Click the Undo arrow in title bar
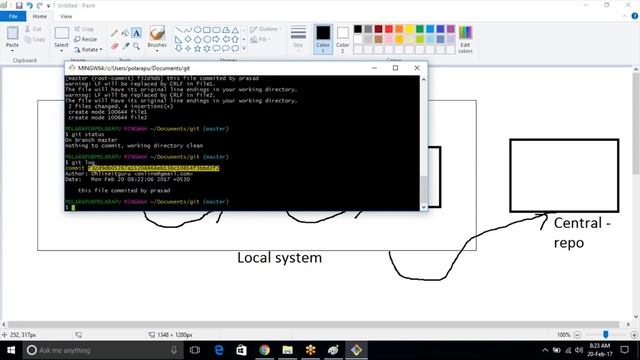Screen dimensions: 640x360 29,5
